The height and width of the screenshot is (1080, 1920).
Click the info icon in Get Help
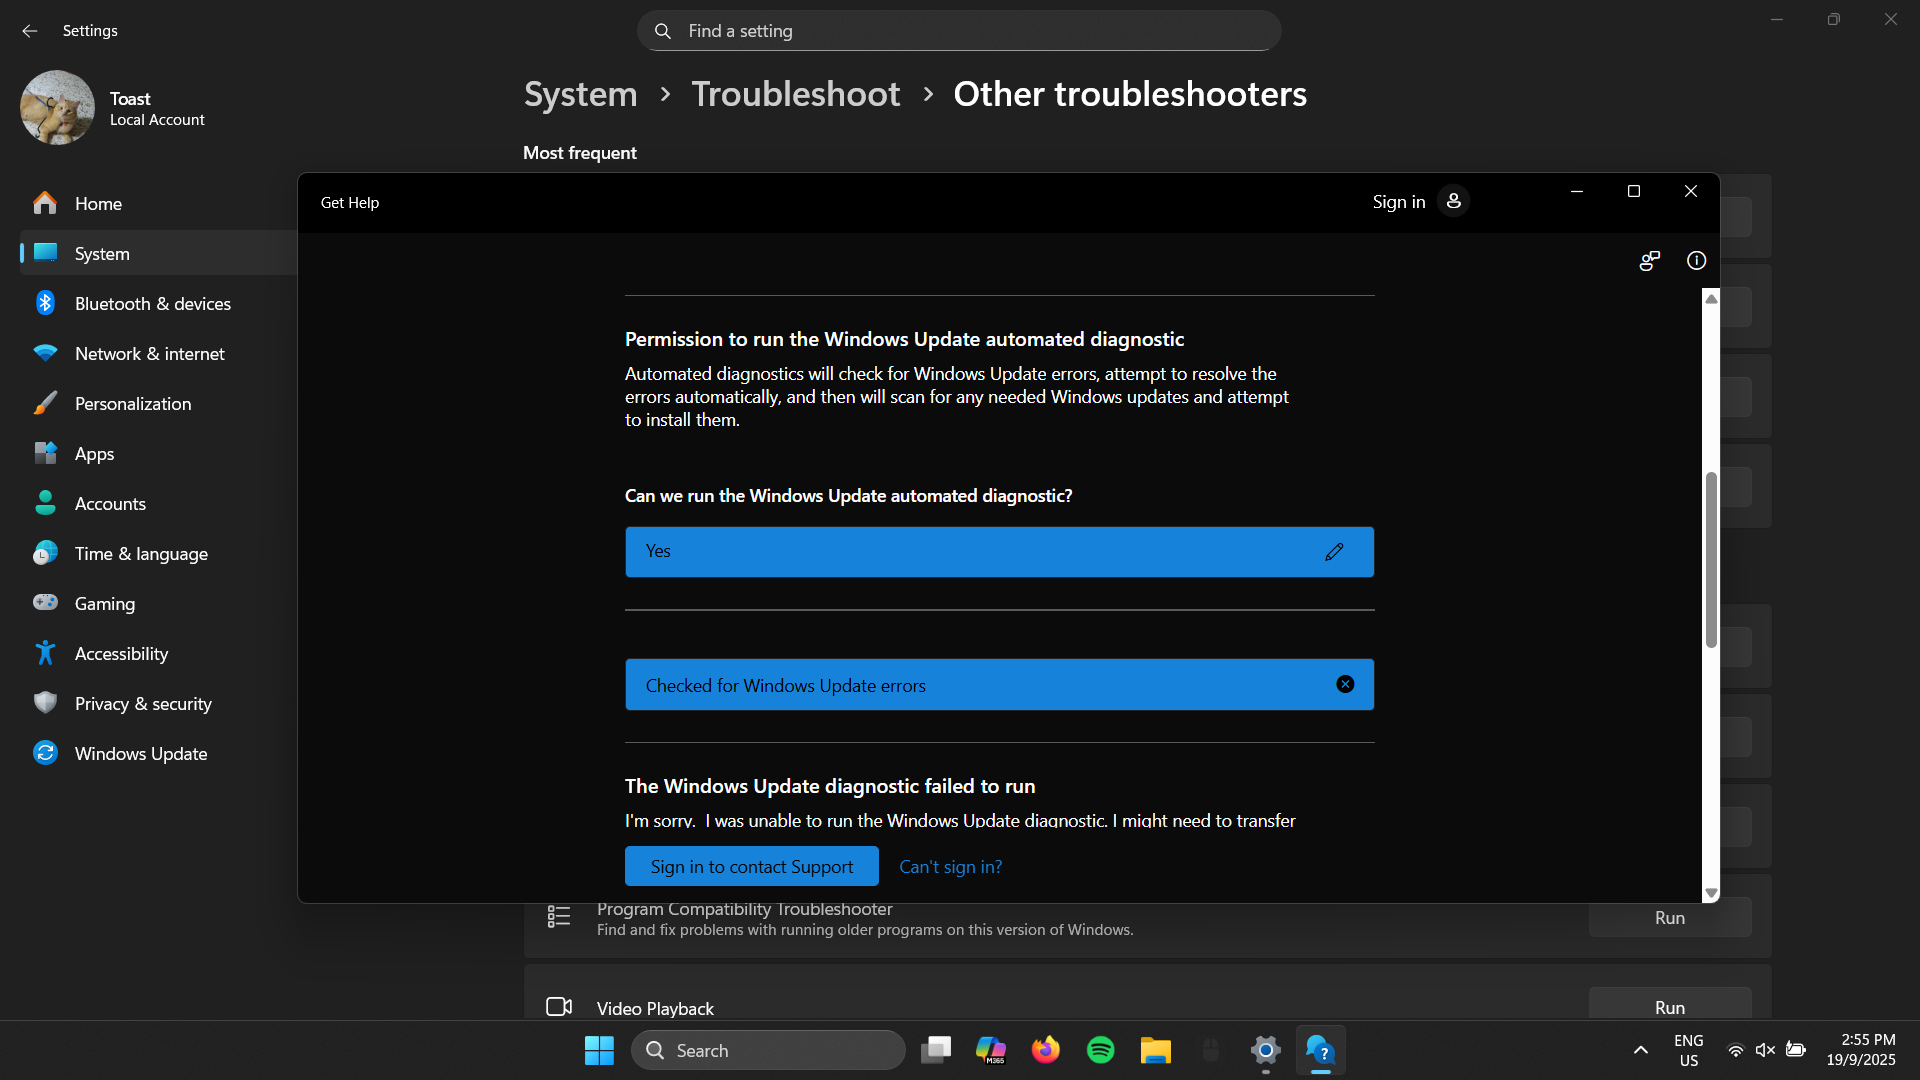(x=1696, y=261)
